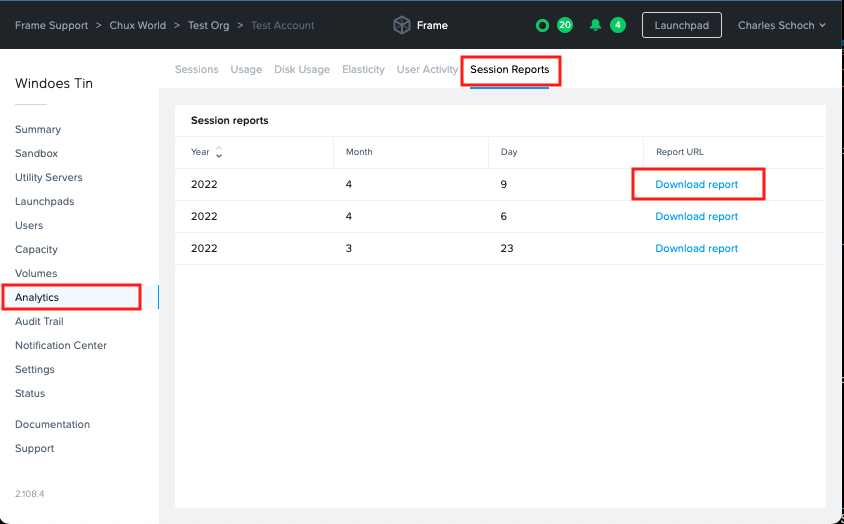This screenshot has height=524, width=844.
Task: Click the Report URL column header
Action: pyautogui.click(x=680, y=152)
